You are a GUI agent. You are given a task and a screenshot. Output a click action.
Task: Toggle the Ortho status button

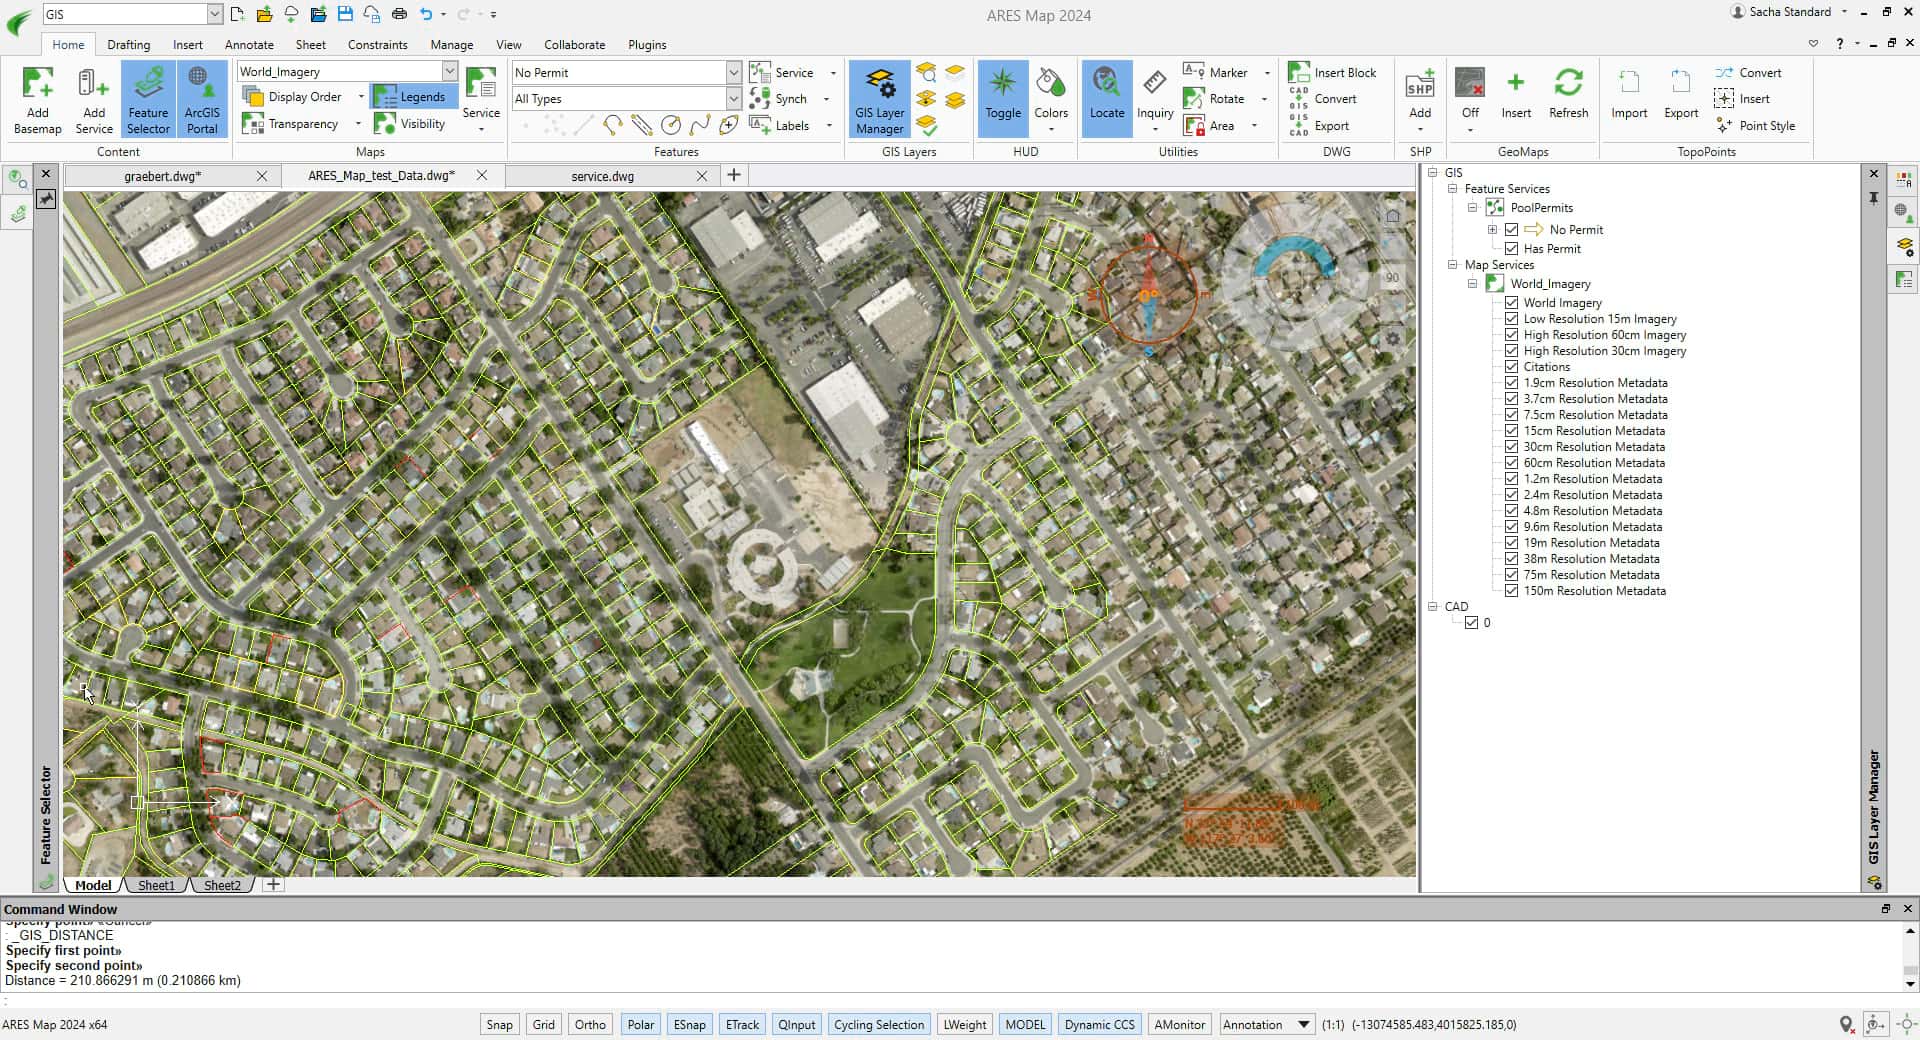(590, 1024)
